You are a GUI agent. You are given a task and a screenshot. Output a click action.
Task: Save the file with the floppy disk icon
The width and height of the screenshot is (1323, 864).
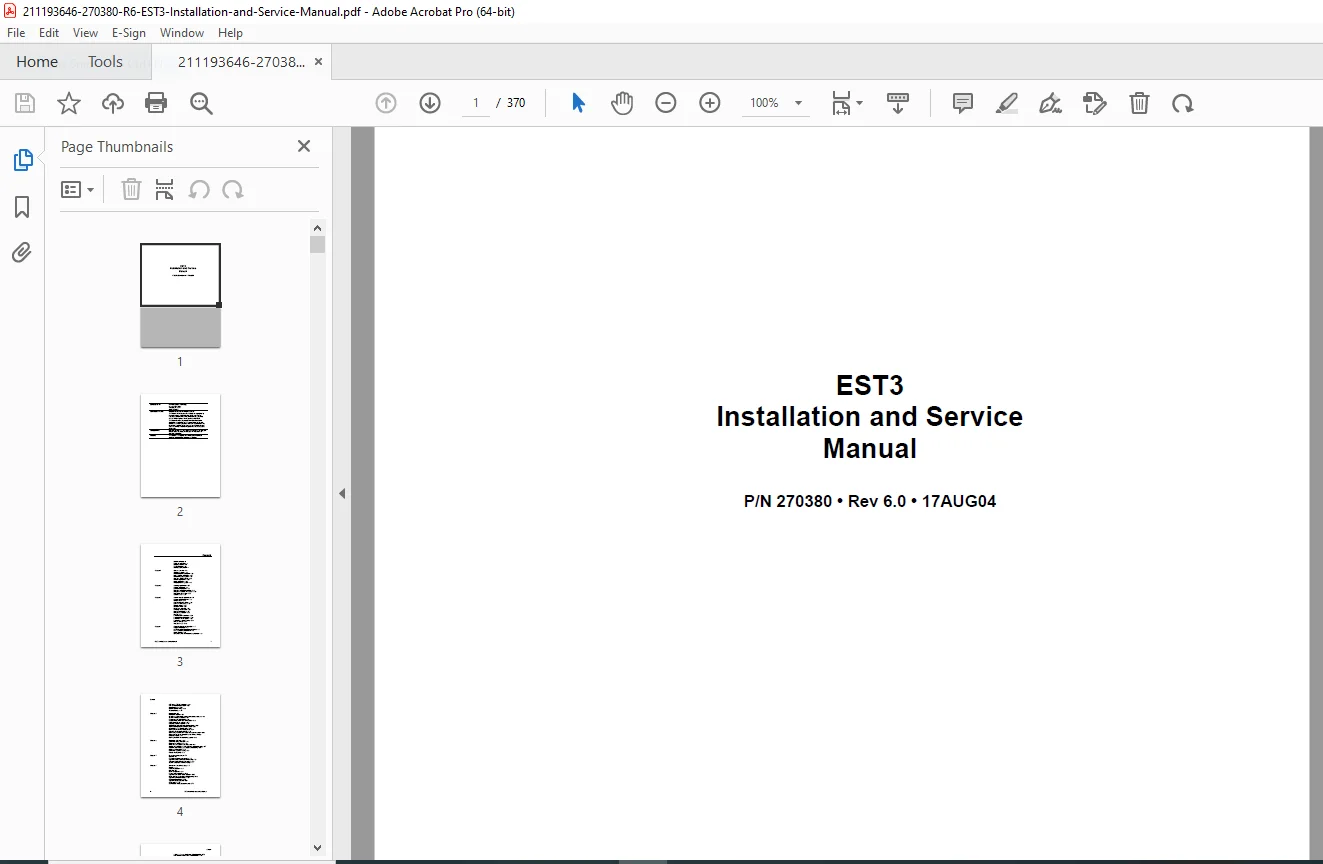pos(25,103)
